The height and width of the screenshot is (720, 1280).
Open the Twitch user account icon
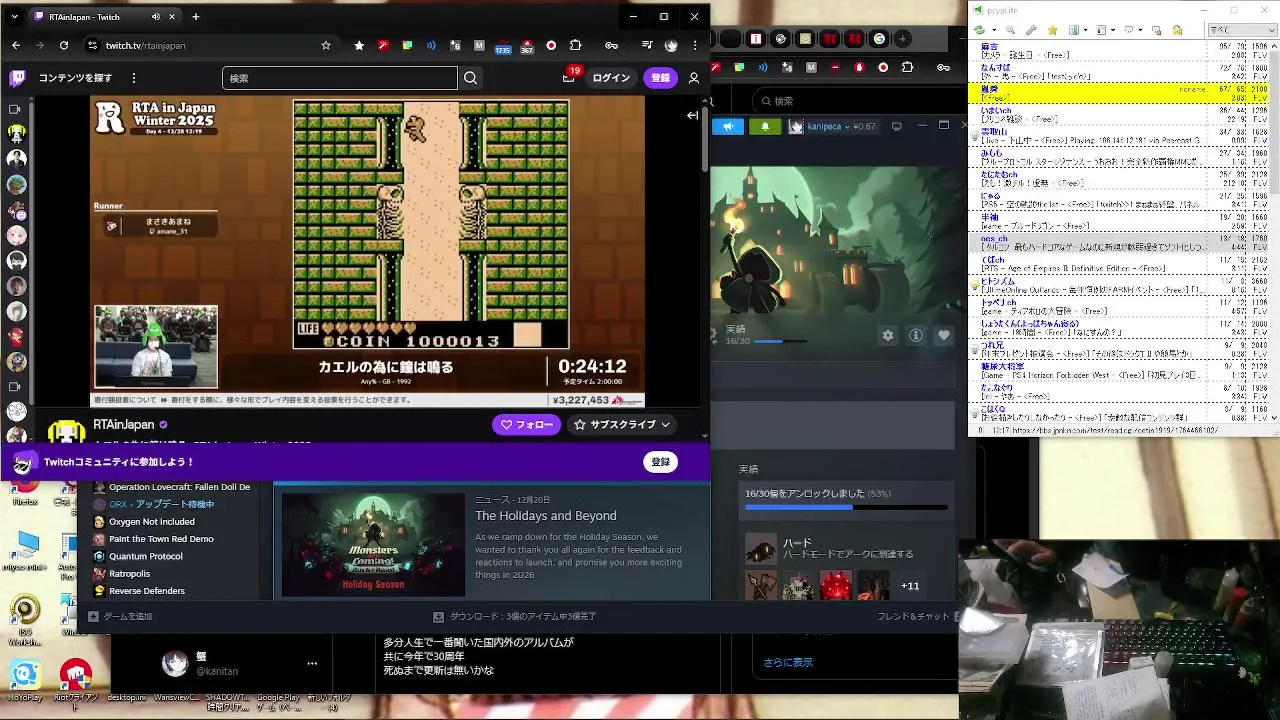pyautogui.click(x=694, y=78)
